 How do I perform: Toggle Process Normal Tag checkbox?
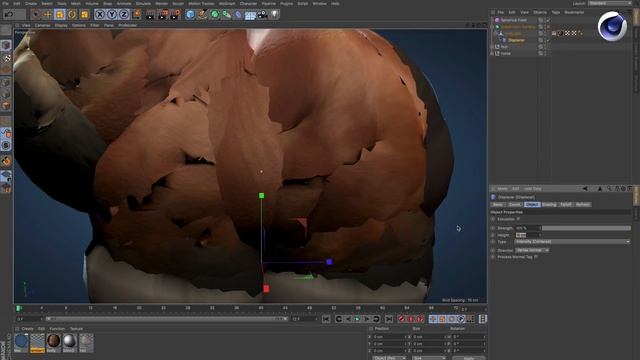click(x=536, y=257)
